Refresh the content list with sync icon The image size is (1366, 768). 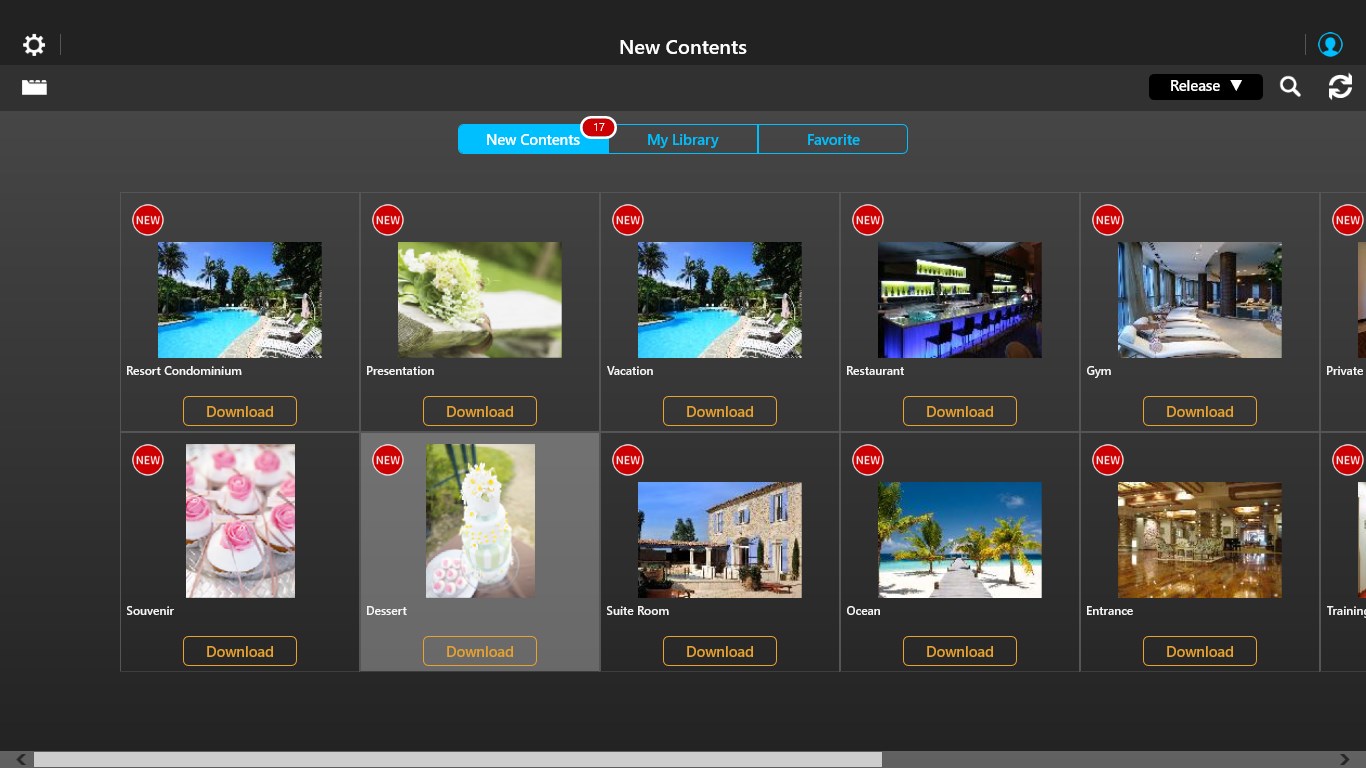tap(1340, 87)
